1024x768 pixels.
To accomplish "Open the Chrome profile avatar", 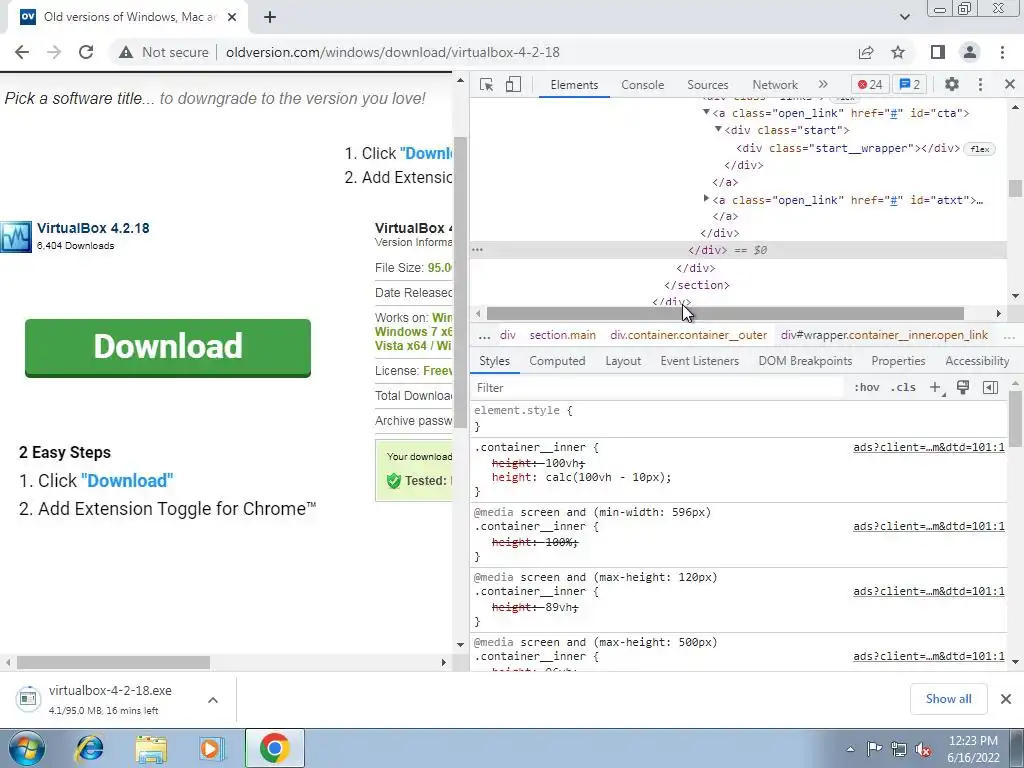I will [970, 52].
